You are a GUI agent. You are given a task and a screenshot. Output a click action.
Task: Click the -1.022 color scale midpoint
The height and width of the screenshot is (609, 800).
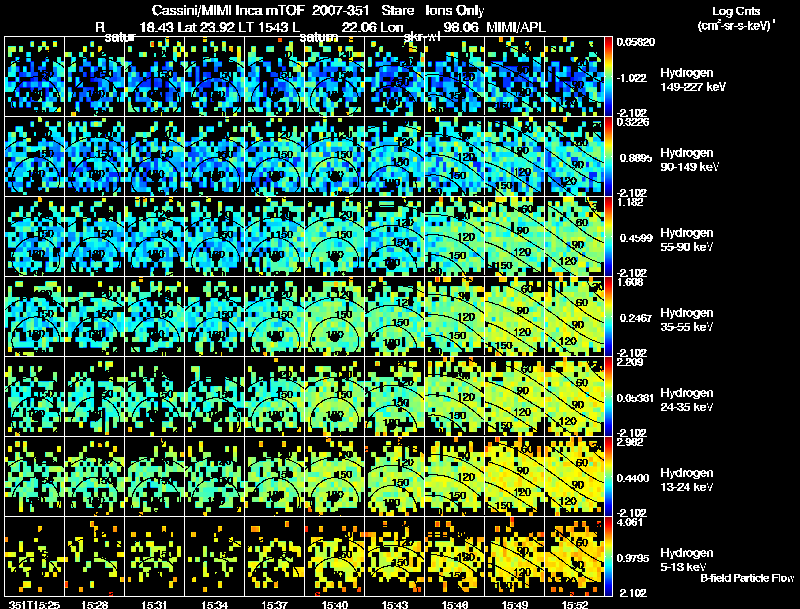click(x=632, y=78)
